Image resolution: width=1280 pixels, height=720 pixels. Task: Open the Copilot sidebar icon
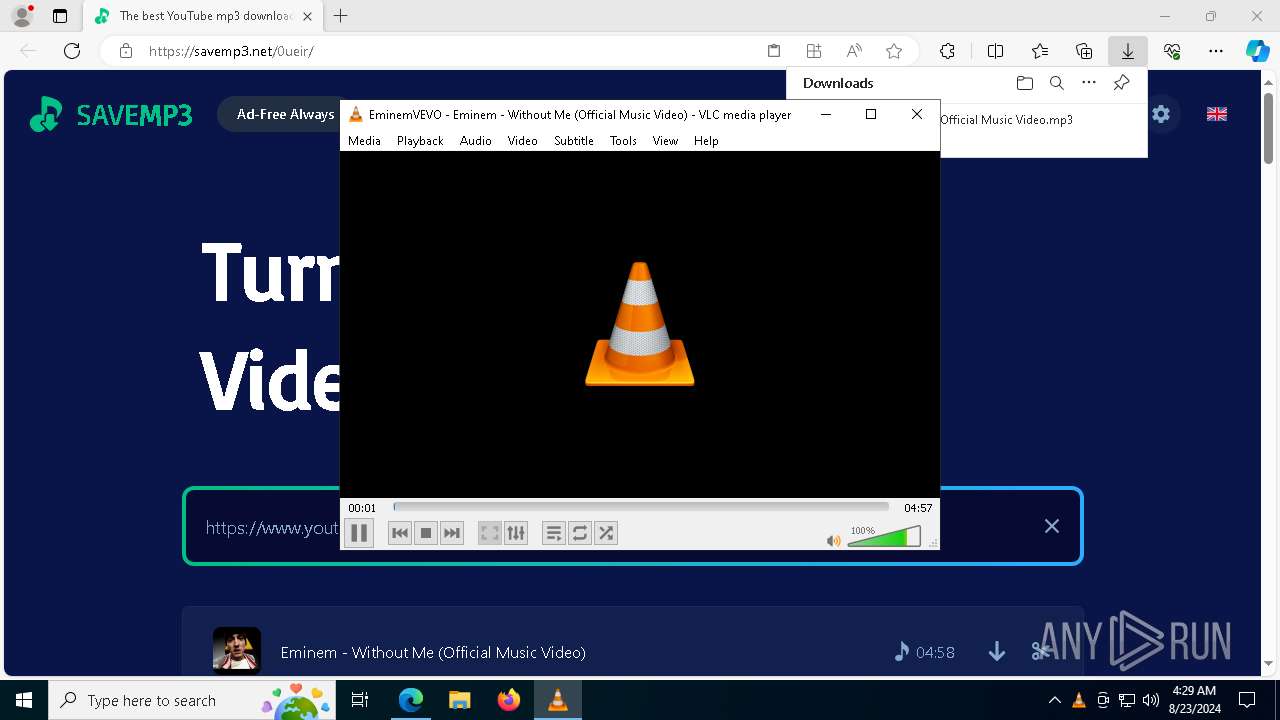1257,51
